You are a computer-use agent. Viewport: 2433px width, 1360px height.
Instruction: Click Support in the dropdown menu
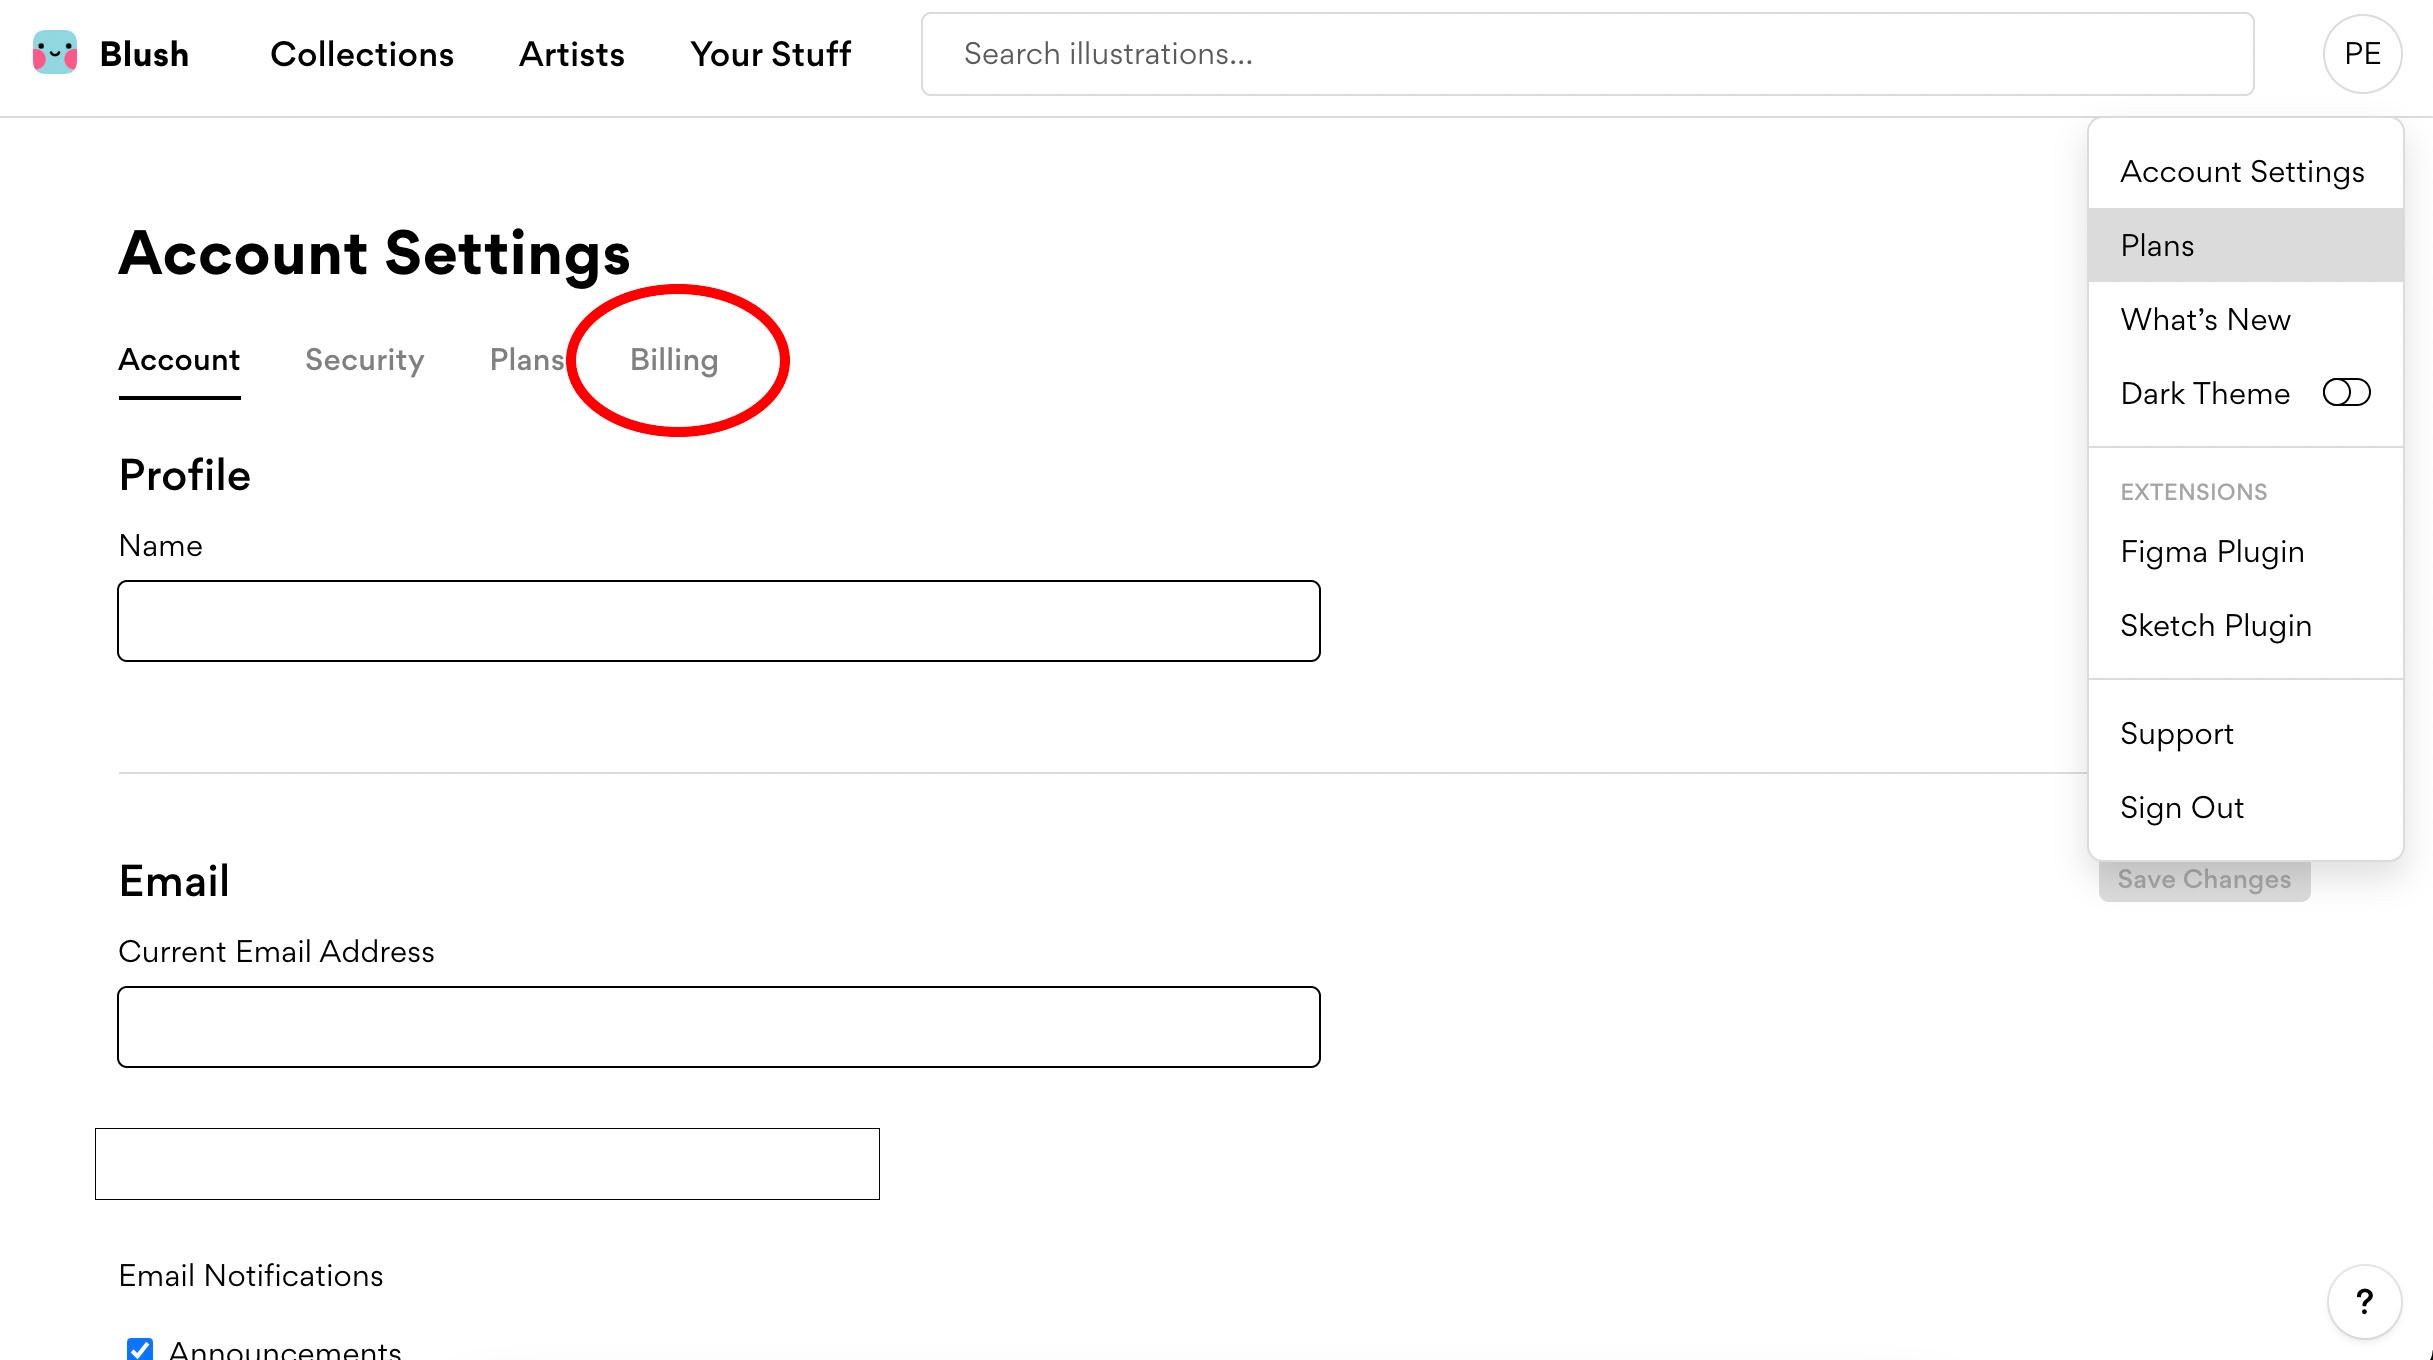tap(2176, 734)
